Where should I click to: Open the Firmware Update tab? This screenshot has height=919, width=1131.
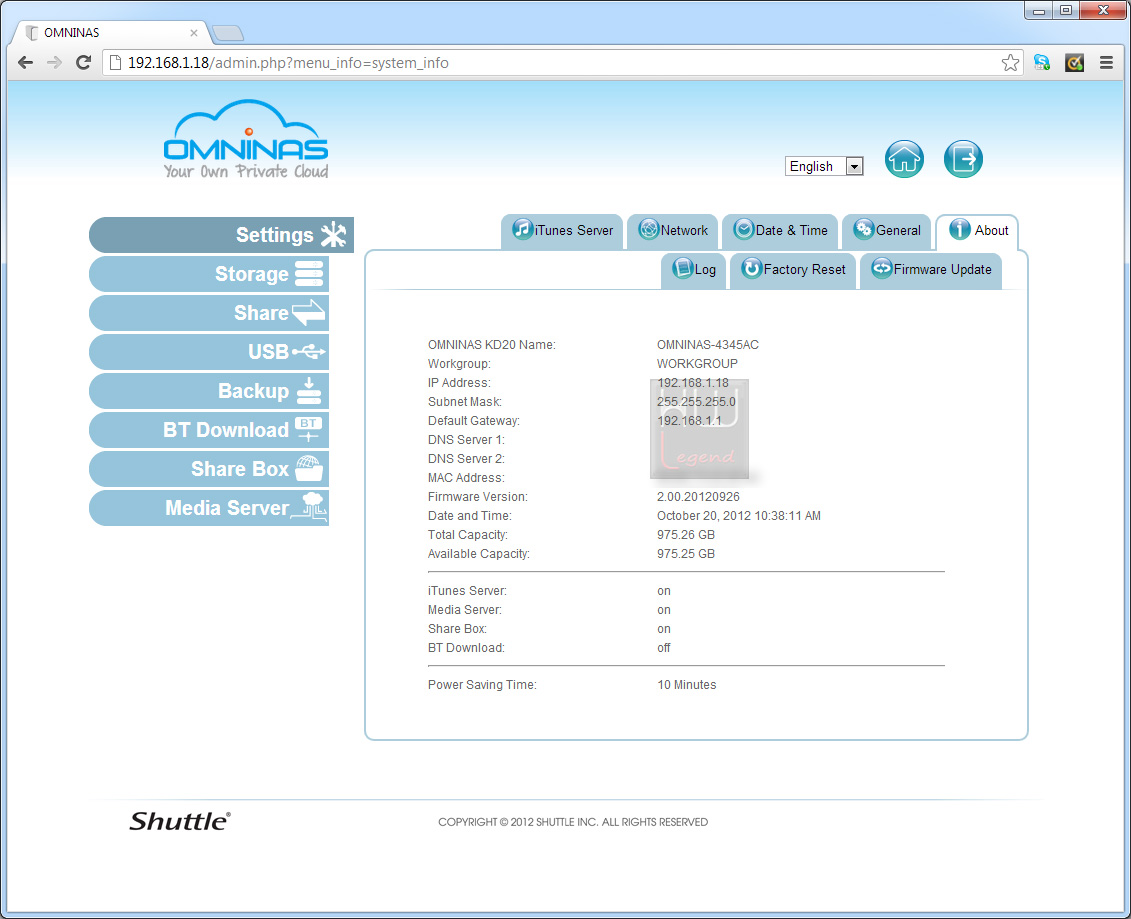click(x=931, y=270)
